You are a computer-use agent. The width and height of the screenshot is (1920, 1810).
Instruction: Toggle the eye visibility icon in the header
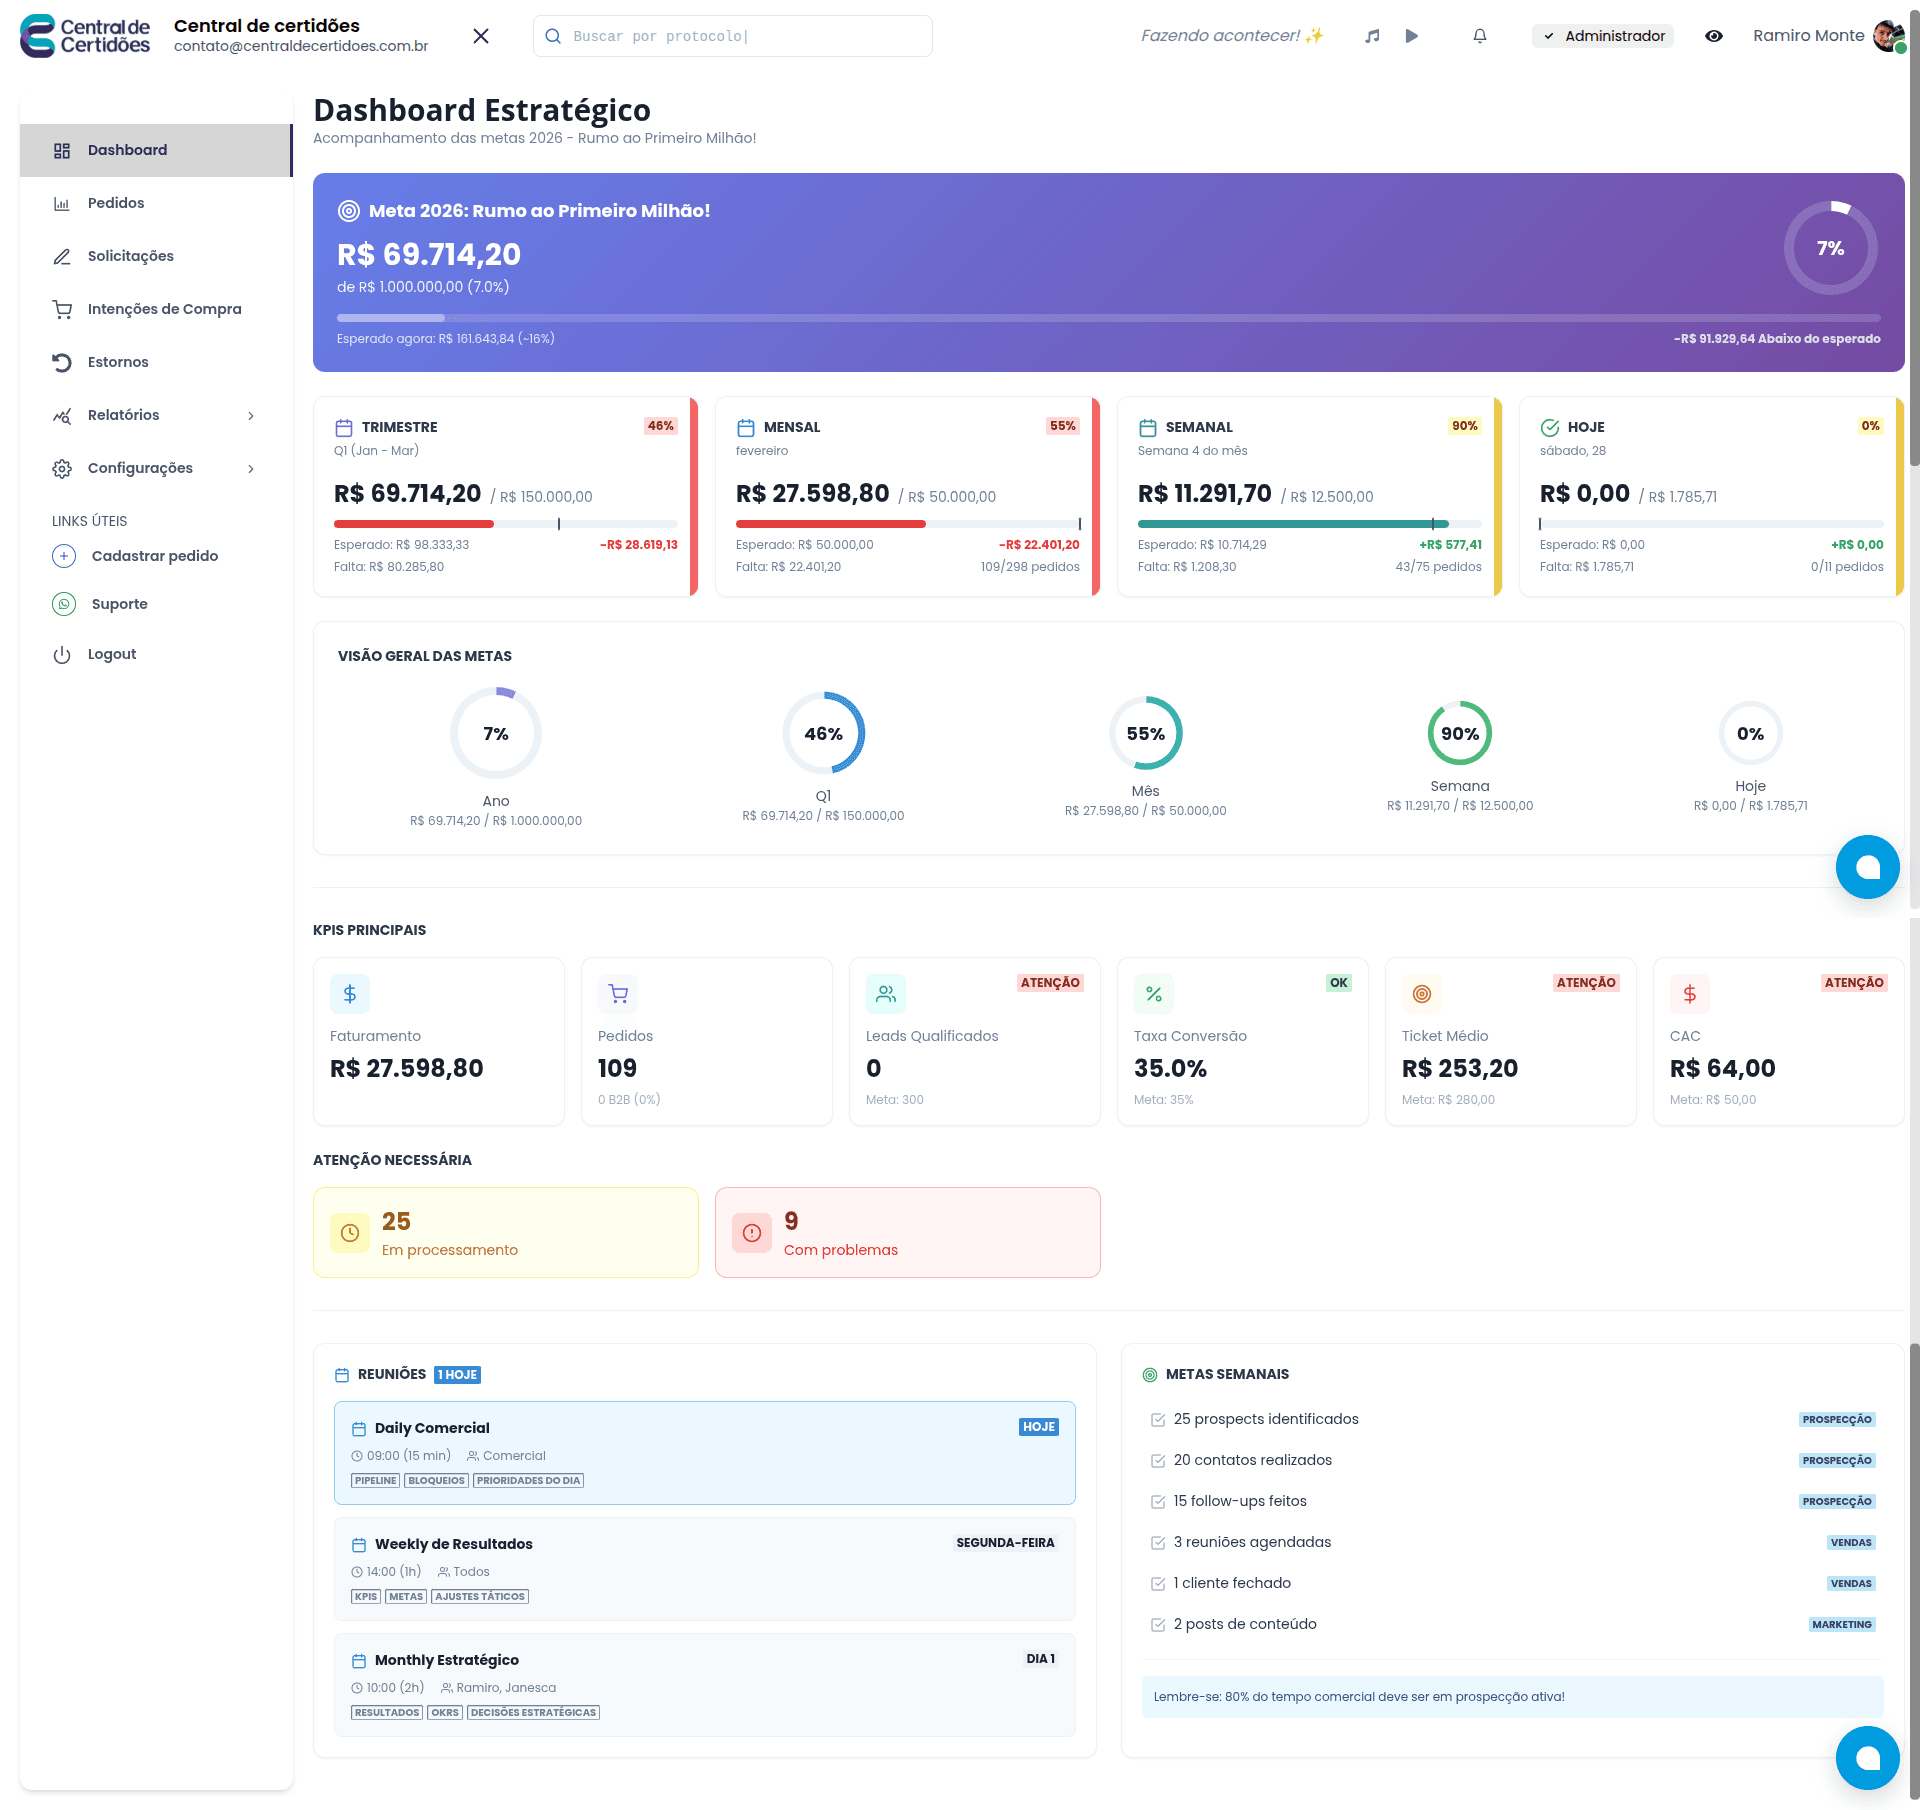pos(1714,35)
